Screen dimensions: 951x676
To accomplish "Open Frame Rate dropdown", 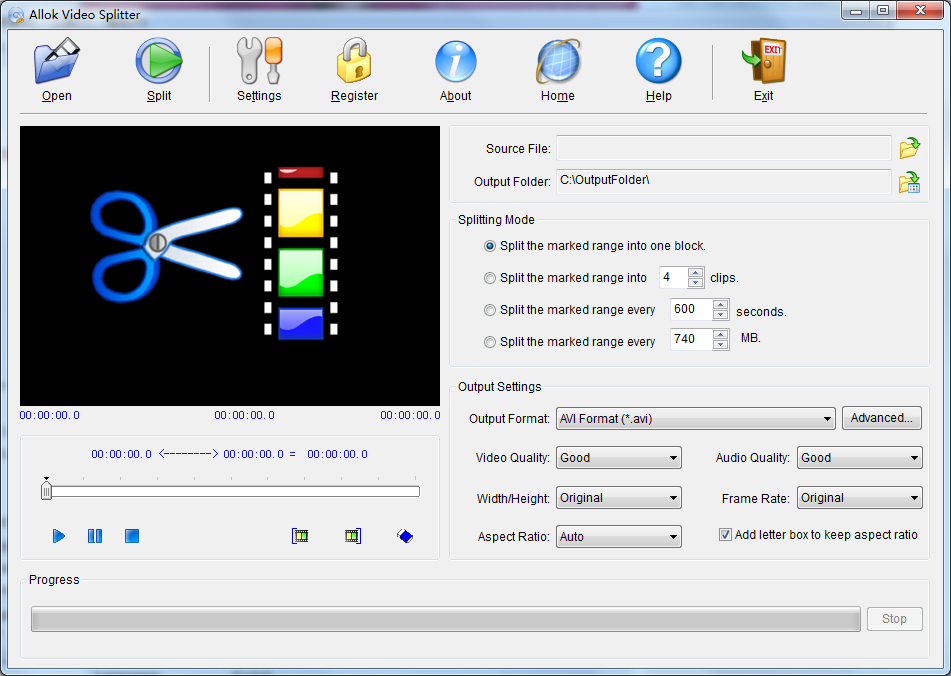I will click(x=859, y=498).
